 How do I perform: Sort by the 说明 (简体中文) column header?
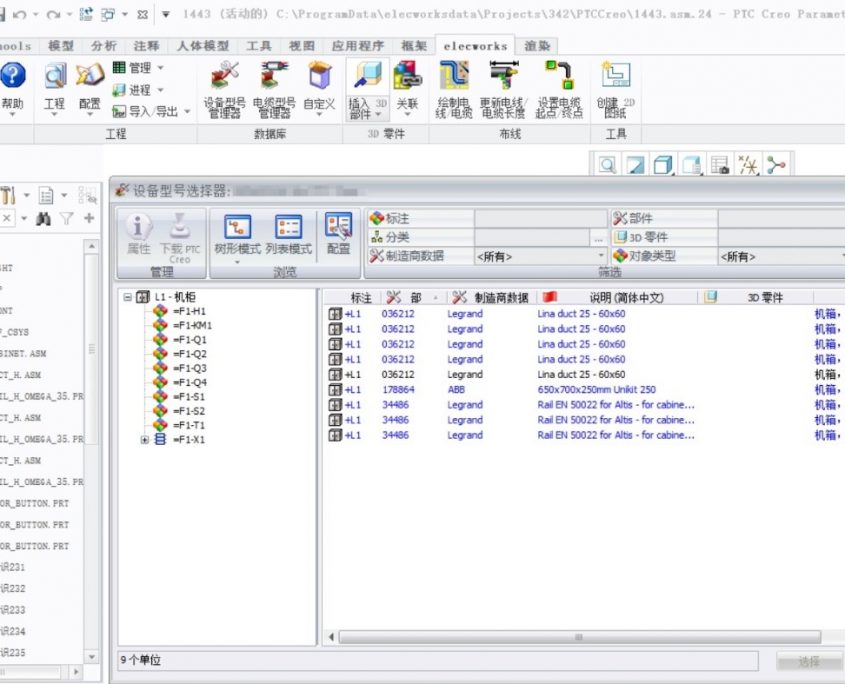(619, 298)
